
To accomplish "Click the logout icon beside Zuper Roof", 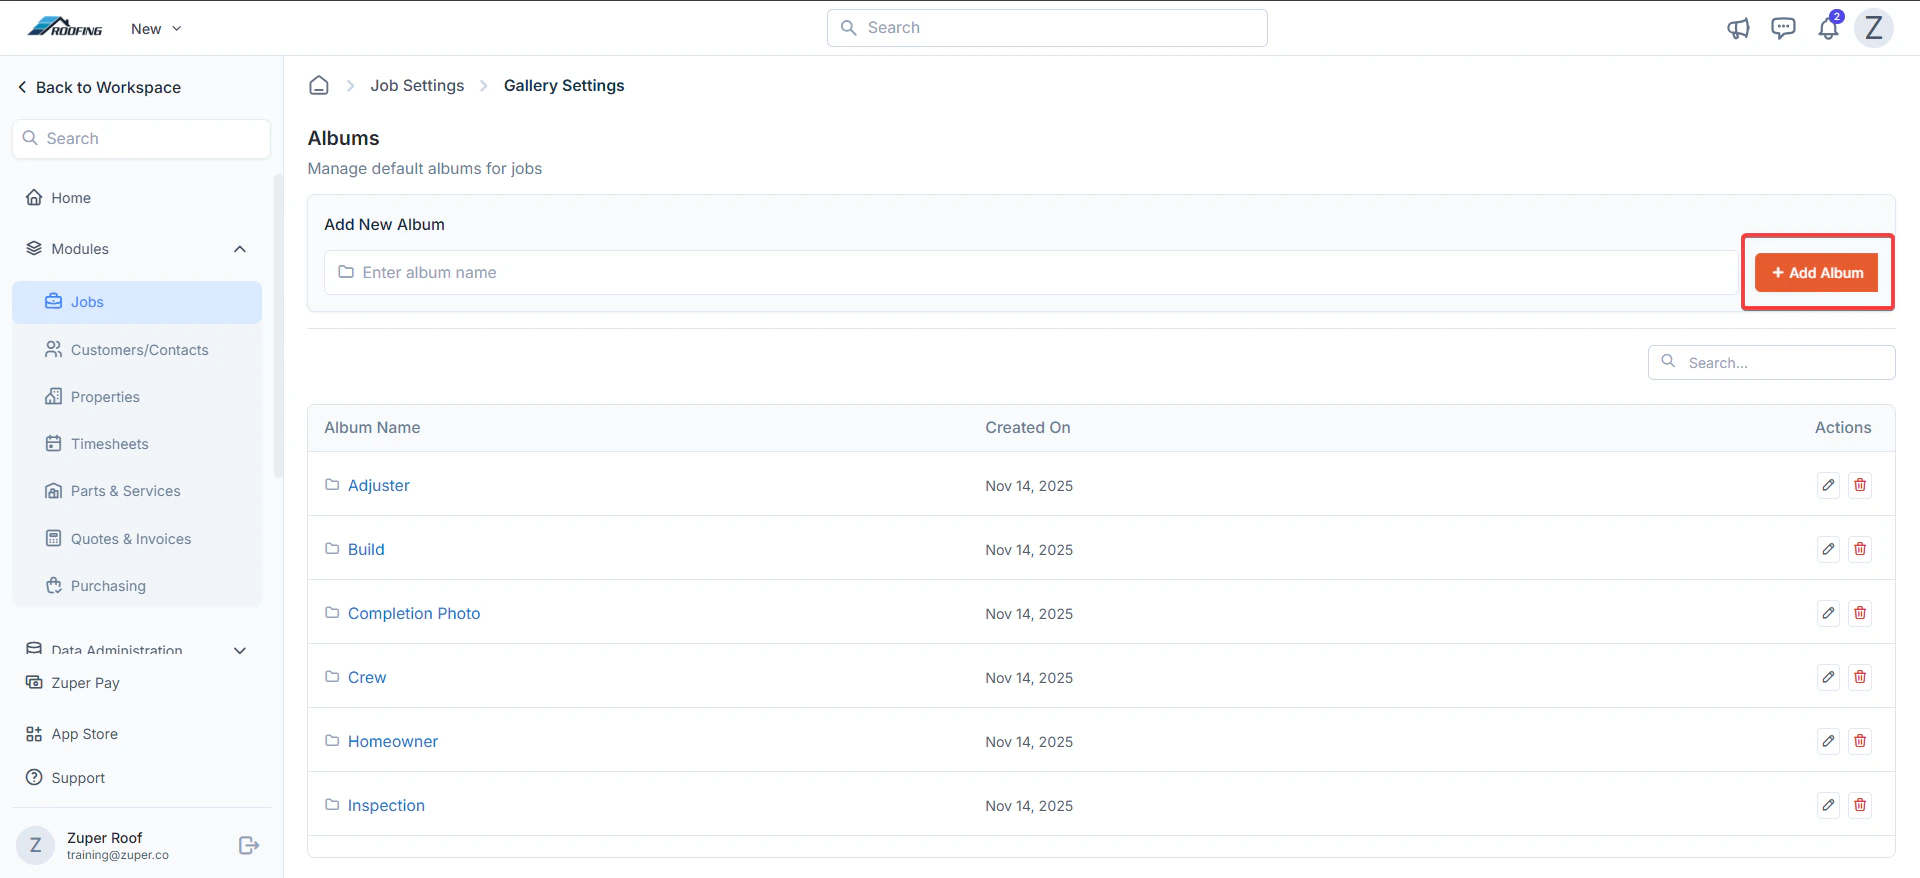I will click(249, 846).
